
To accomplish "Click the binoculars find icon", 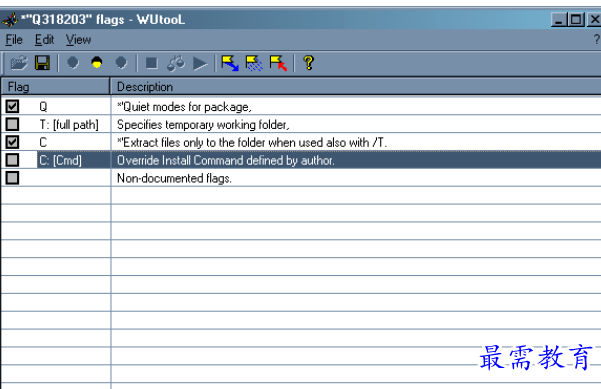I will point(176,63).
